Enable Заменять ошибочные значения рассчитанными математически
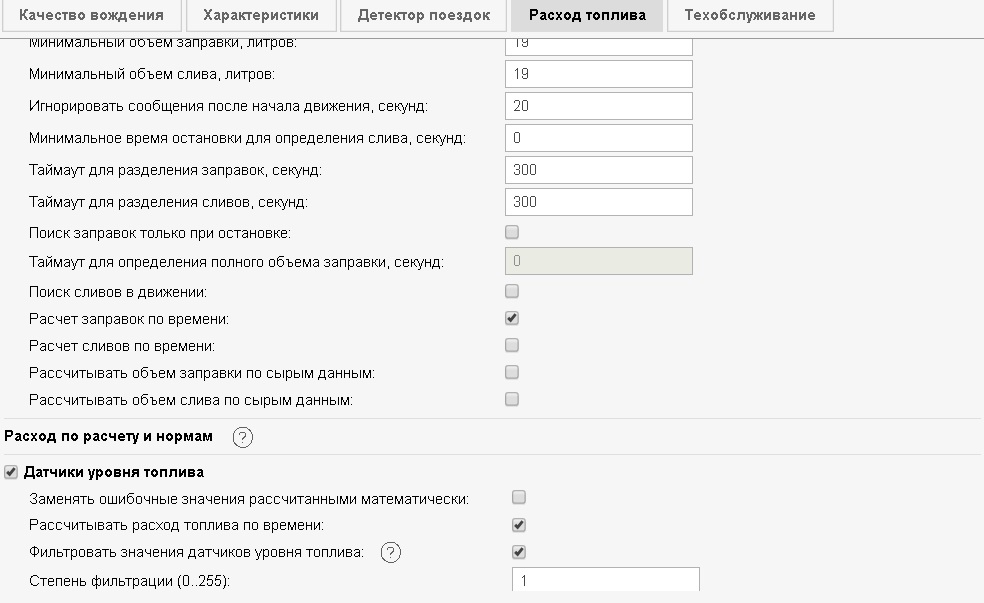This screenshot has height=603, width=984. pos(518,498)
